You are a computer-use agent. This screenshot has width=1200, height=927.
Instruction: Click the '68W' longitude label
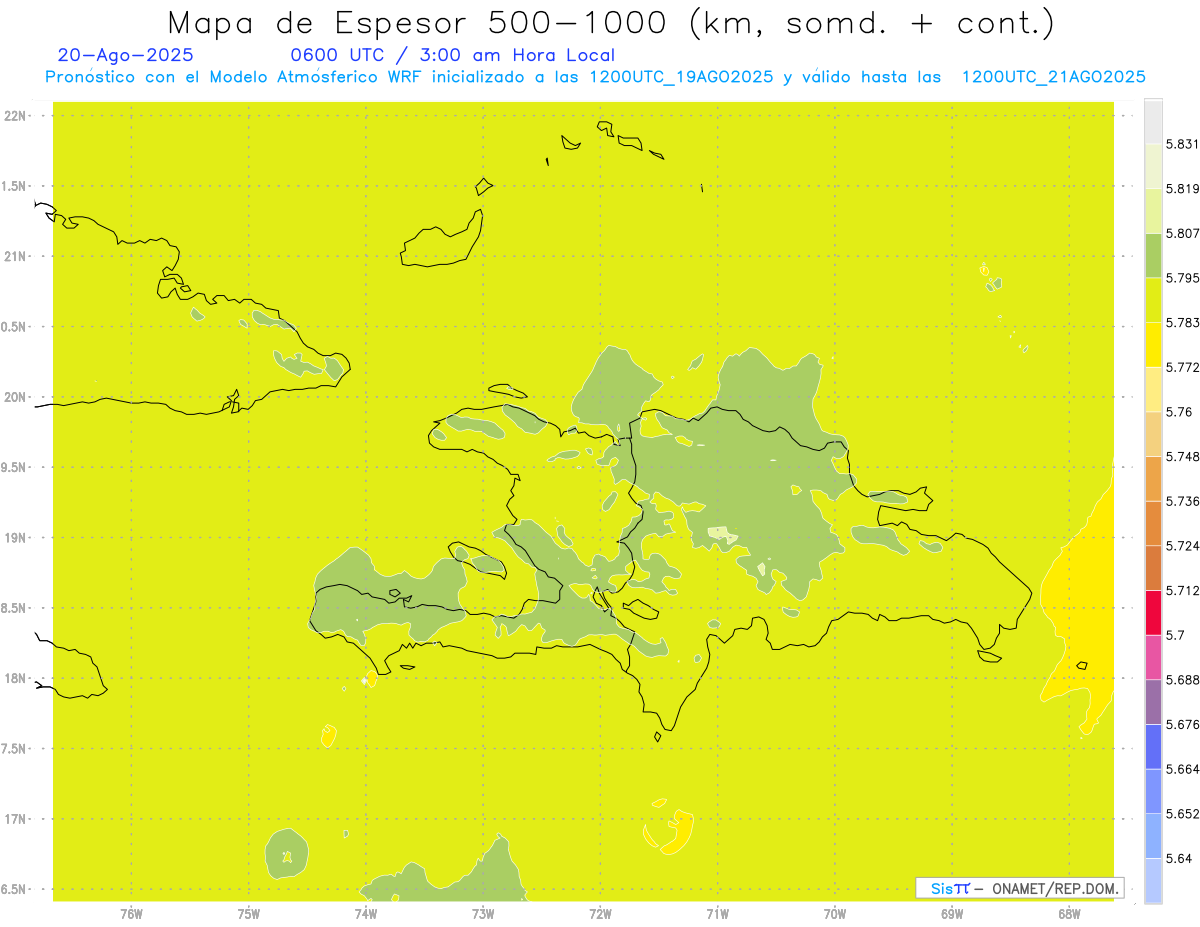click(x=1069, y=914)
